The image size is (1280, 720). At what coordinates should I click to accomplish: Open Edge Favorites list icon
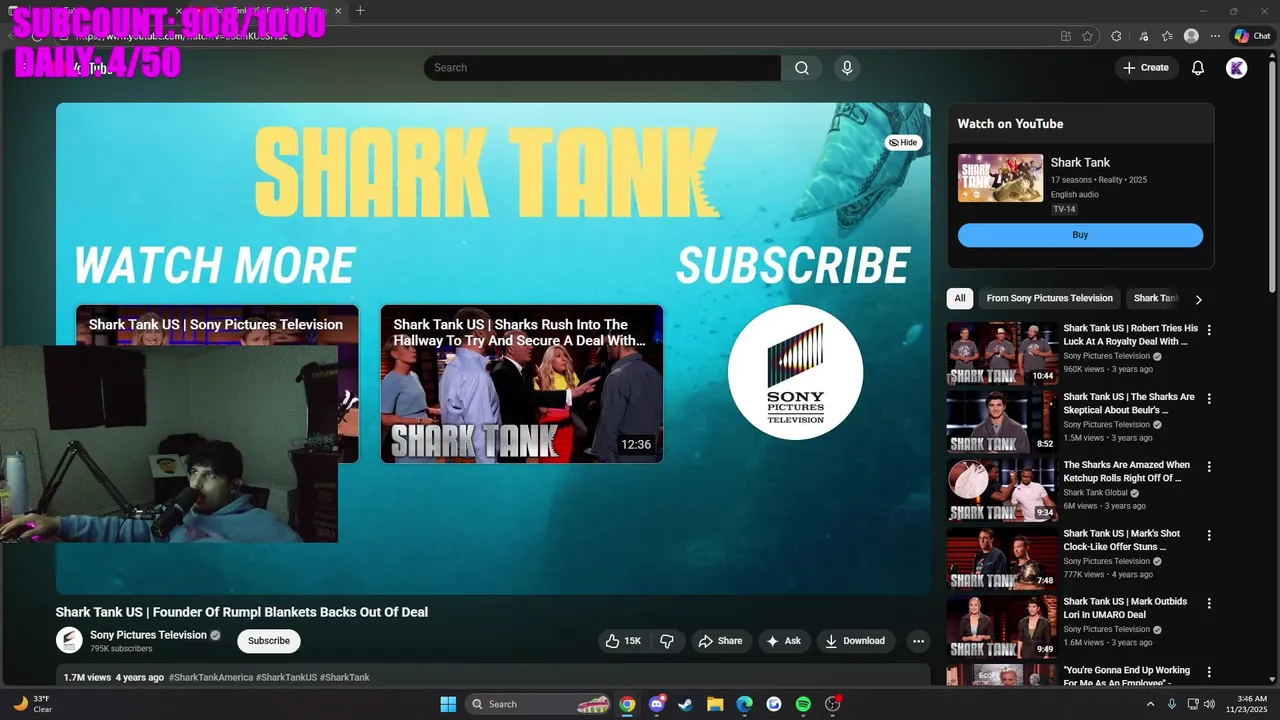point(1167,36)
